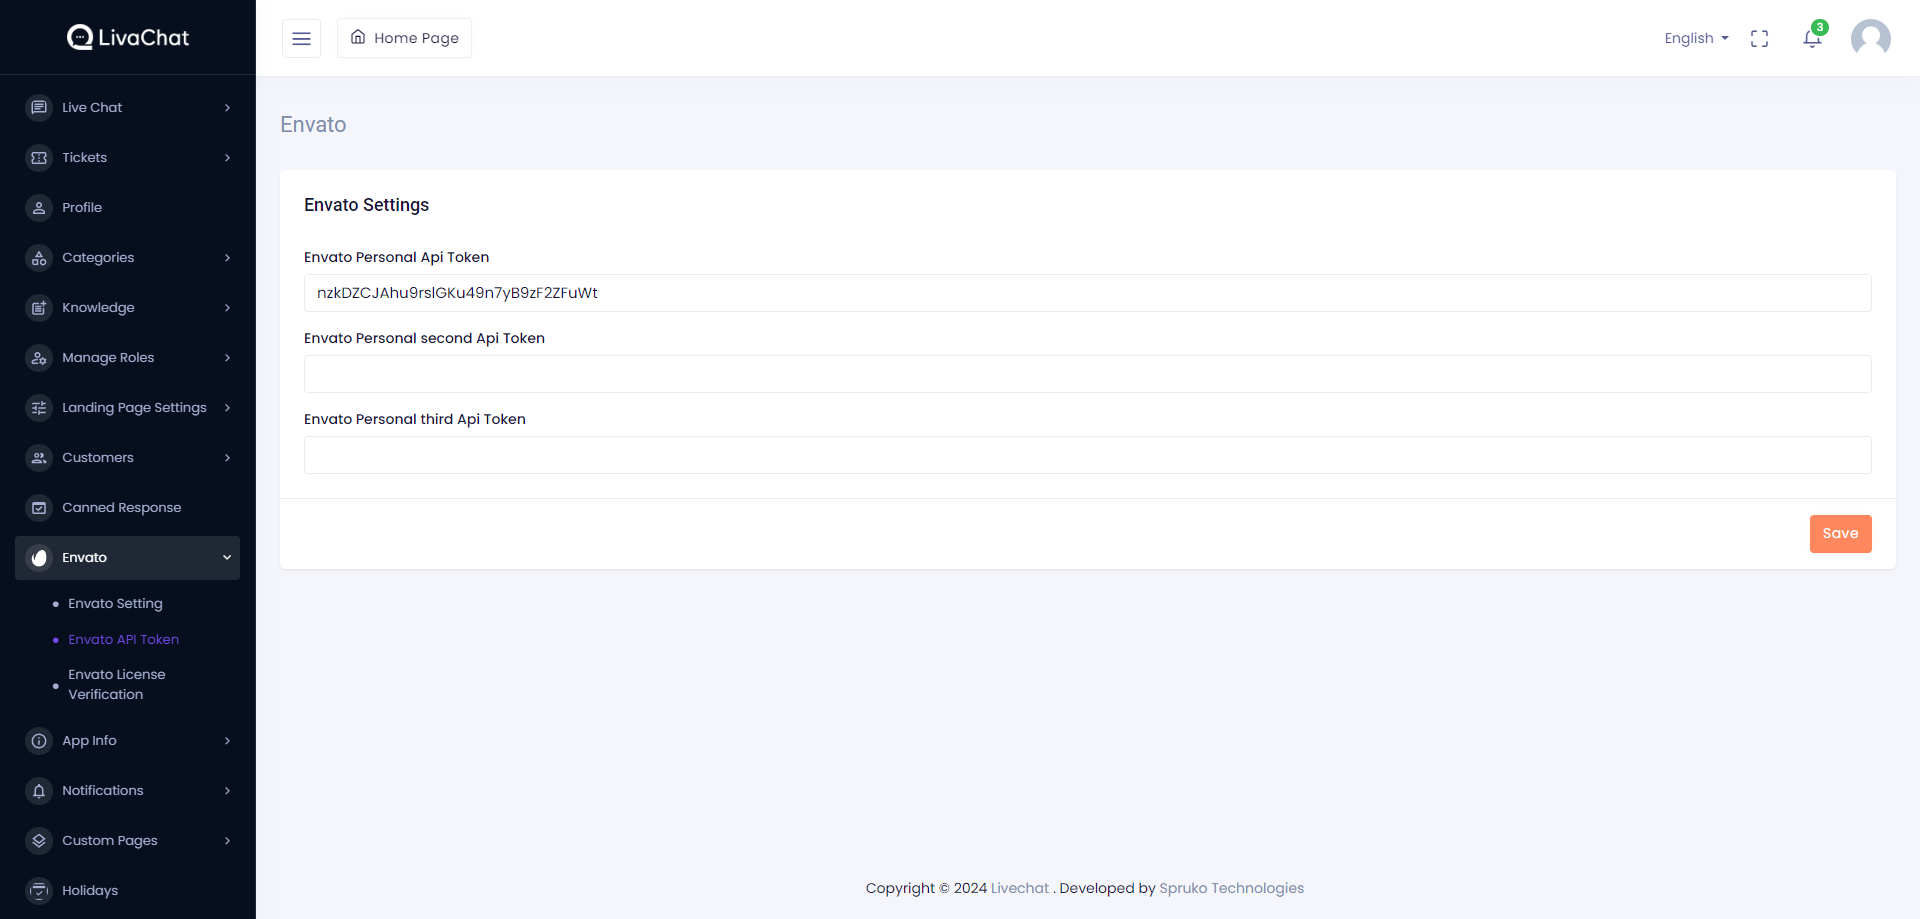Click the Profile sidebar icon
The image size is (1920, 919).
point(39,207)
